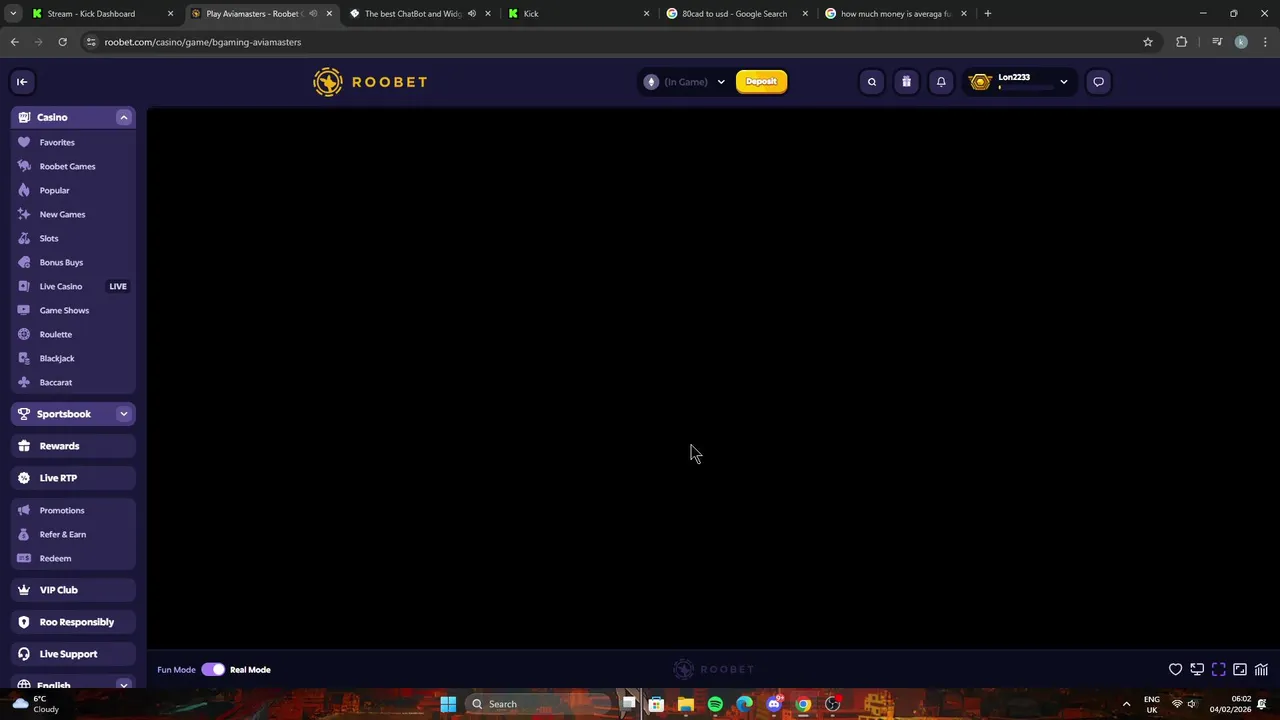This screenshot has height=720, width=1280.
Task: Bookmark this page with the star icon
Action: (x=1148, y=42)
